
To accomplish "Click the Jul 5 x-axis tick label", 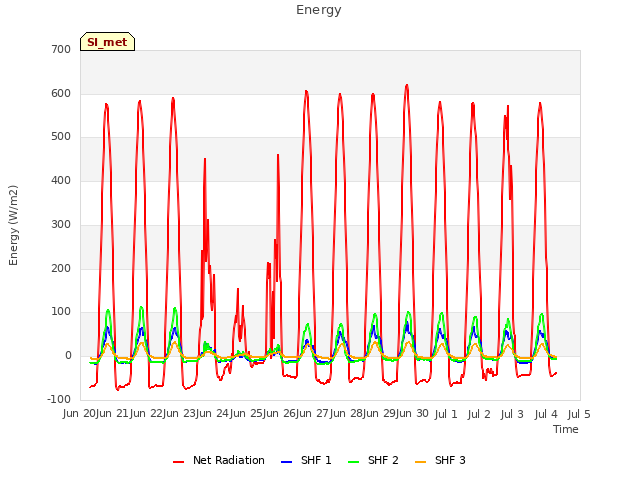I will click(x=579, y=415).
